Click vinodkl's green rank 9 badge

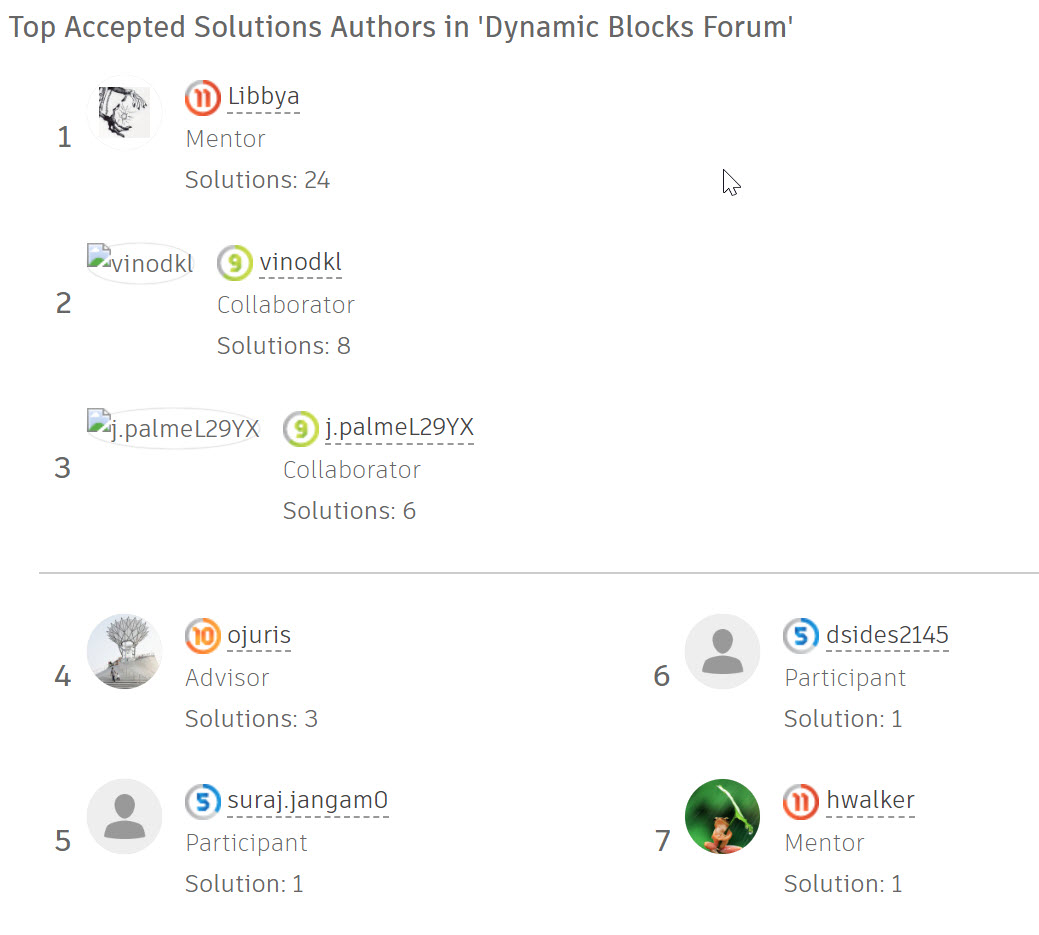232,263
